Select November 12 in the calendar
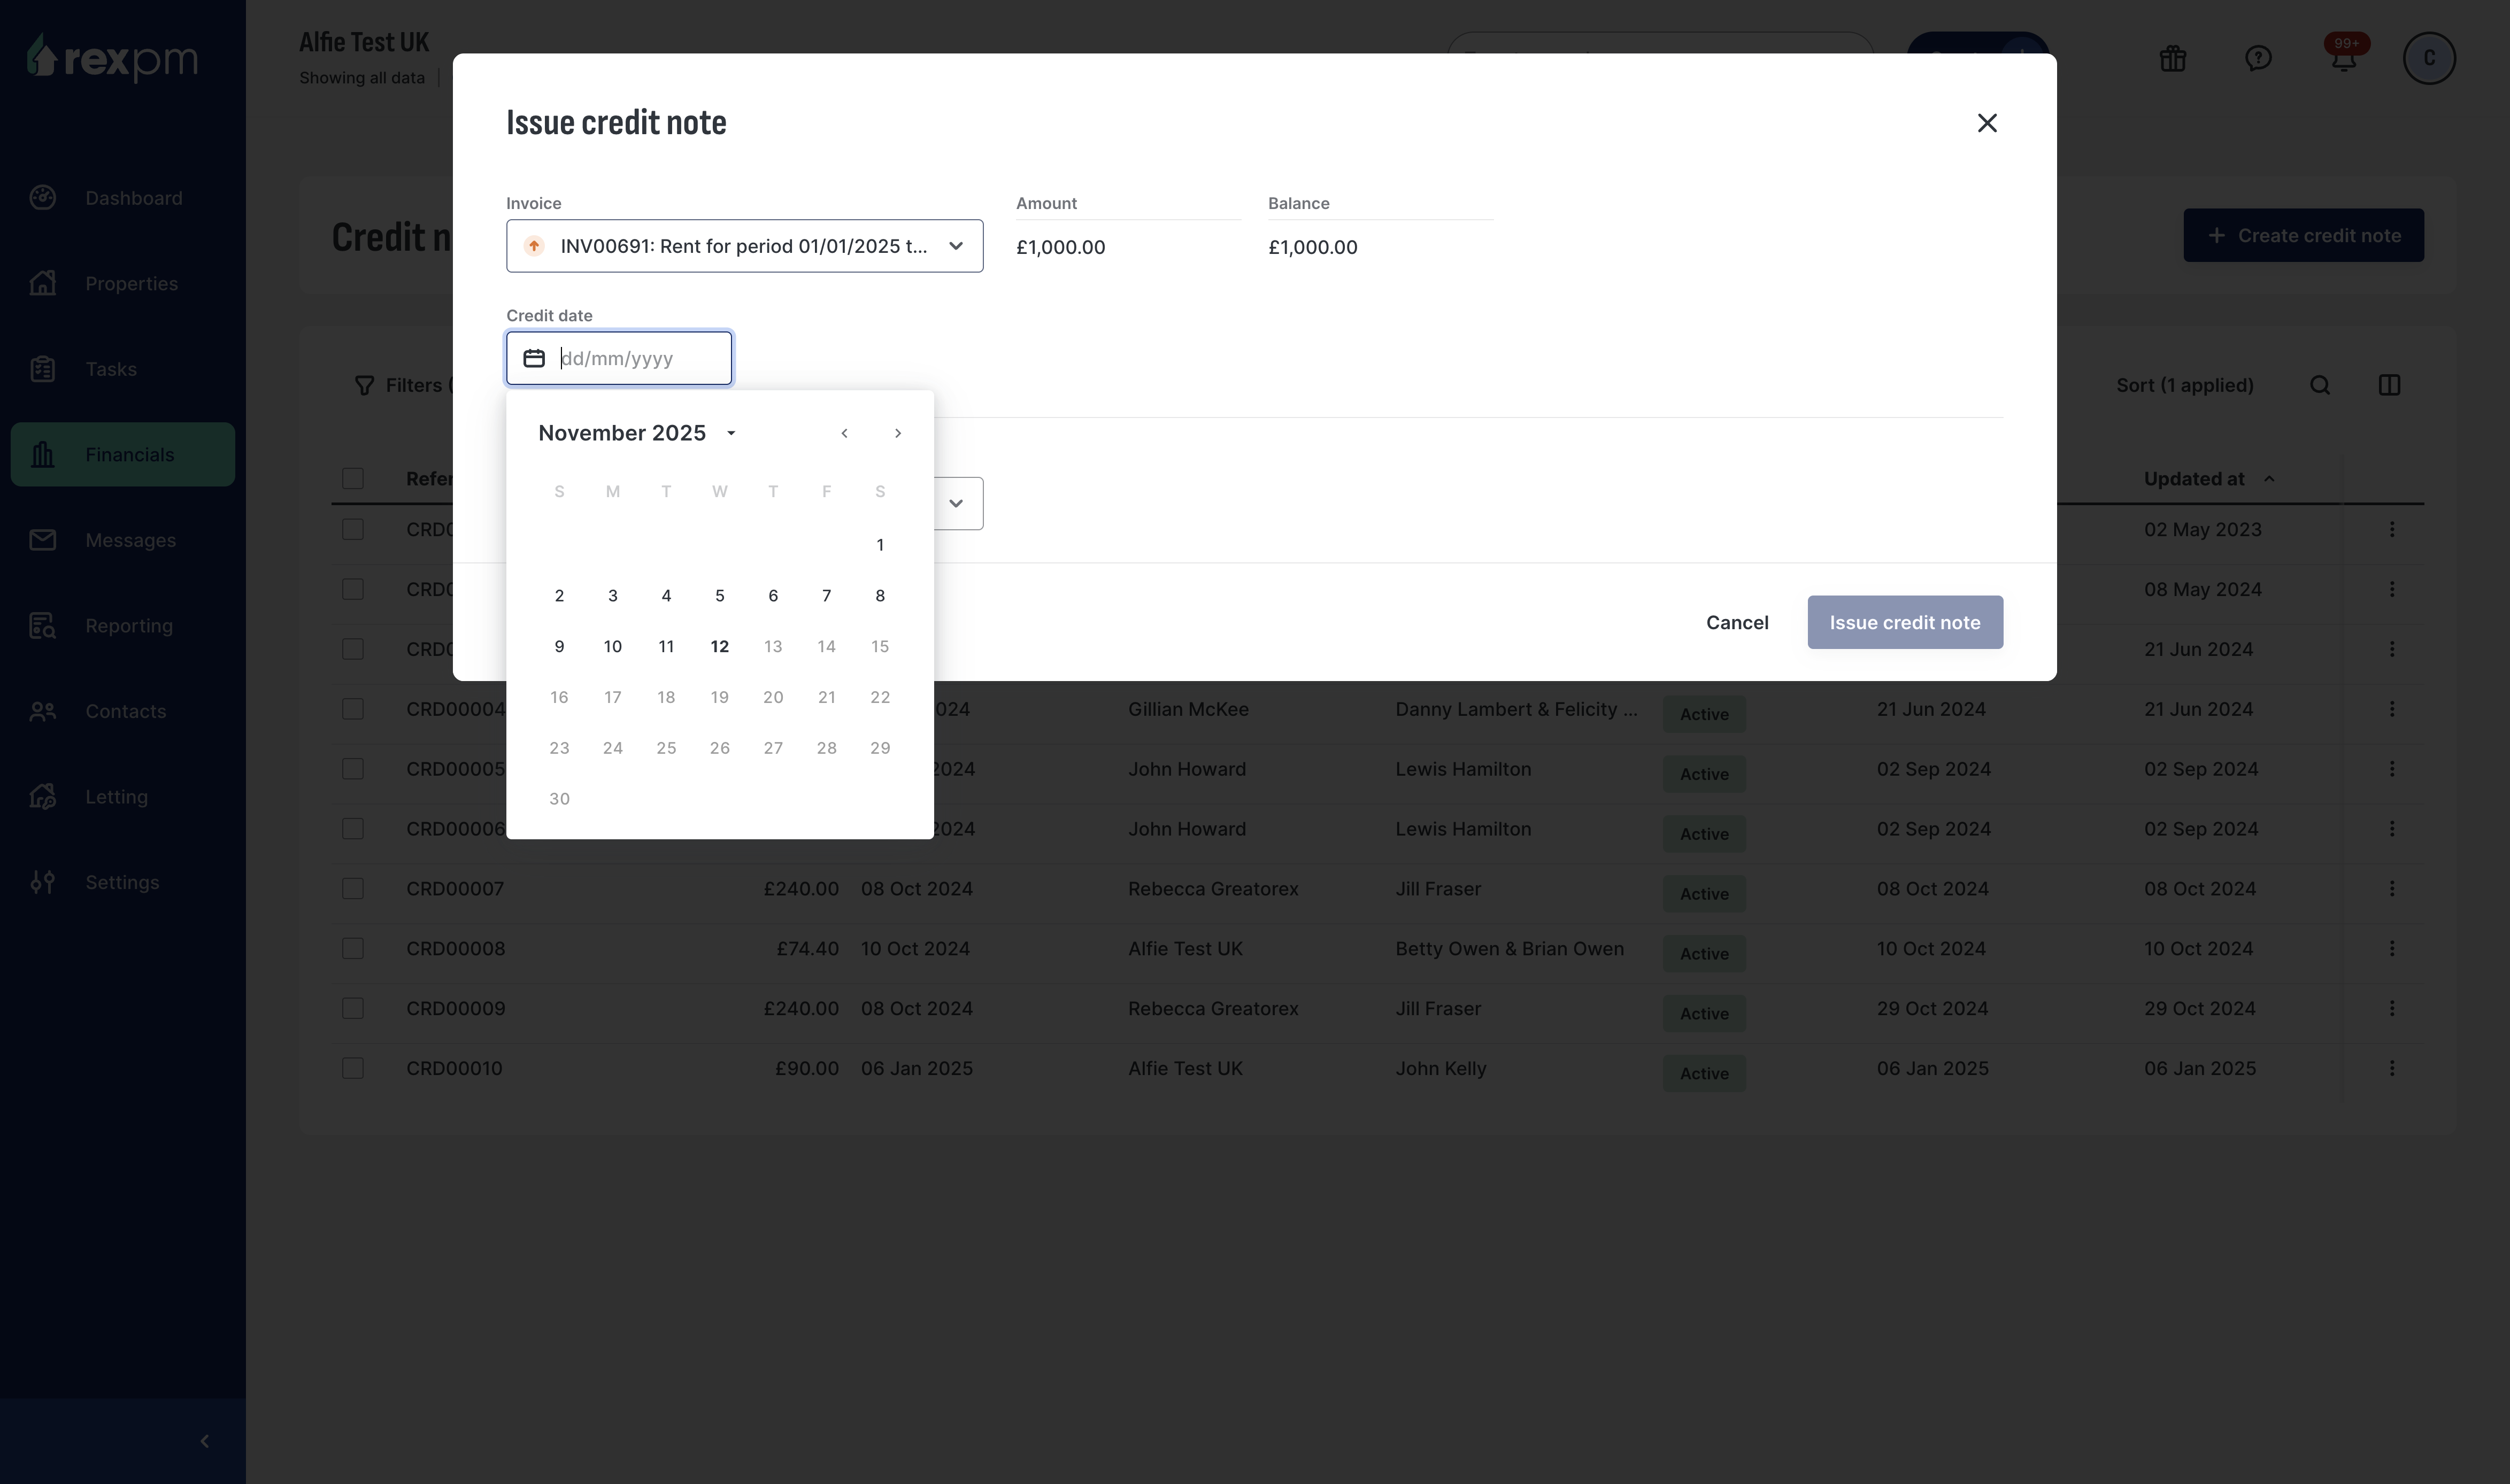The image size is (2510, 1484). (719, 646)
